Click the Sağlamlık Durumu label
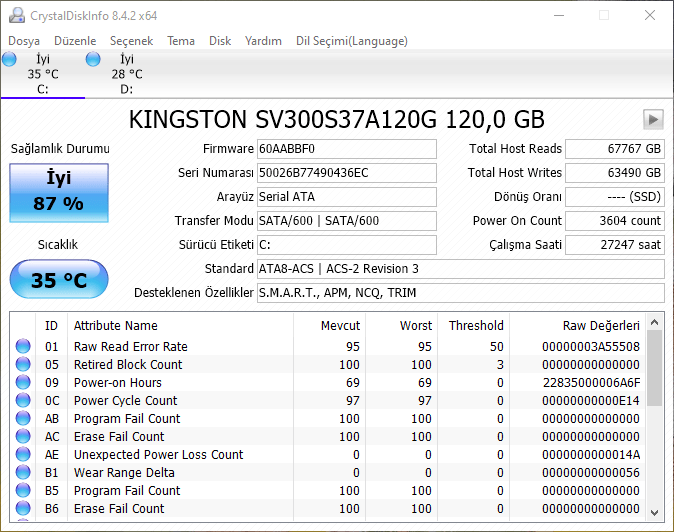The image size is (674, 532). [60, 149]
